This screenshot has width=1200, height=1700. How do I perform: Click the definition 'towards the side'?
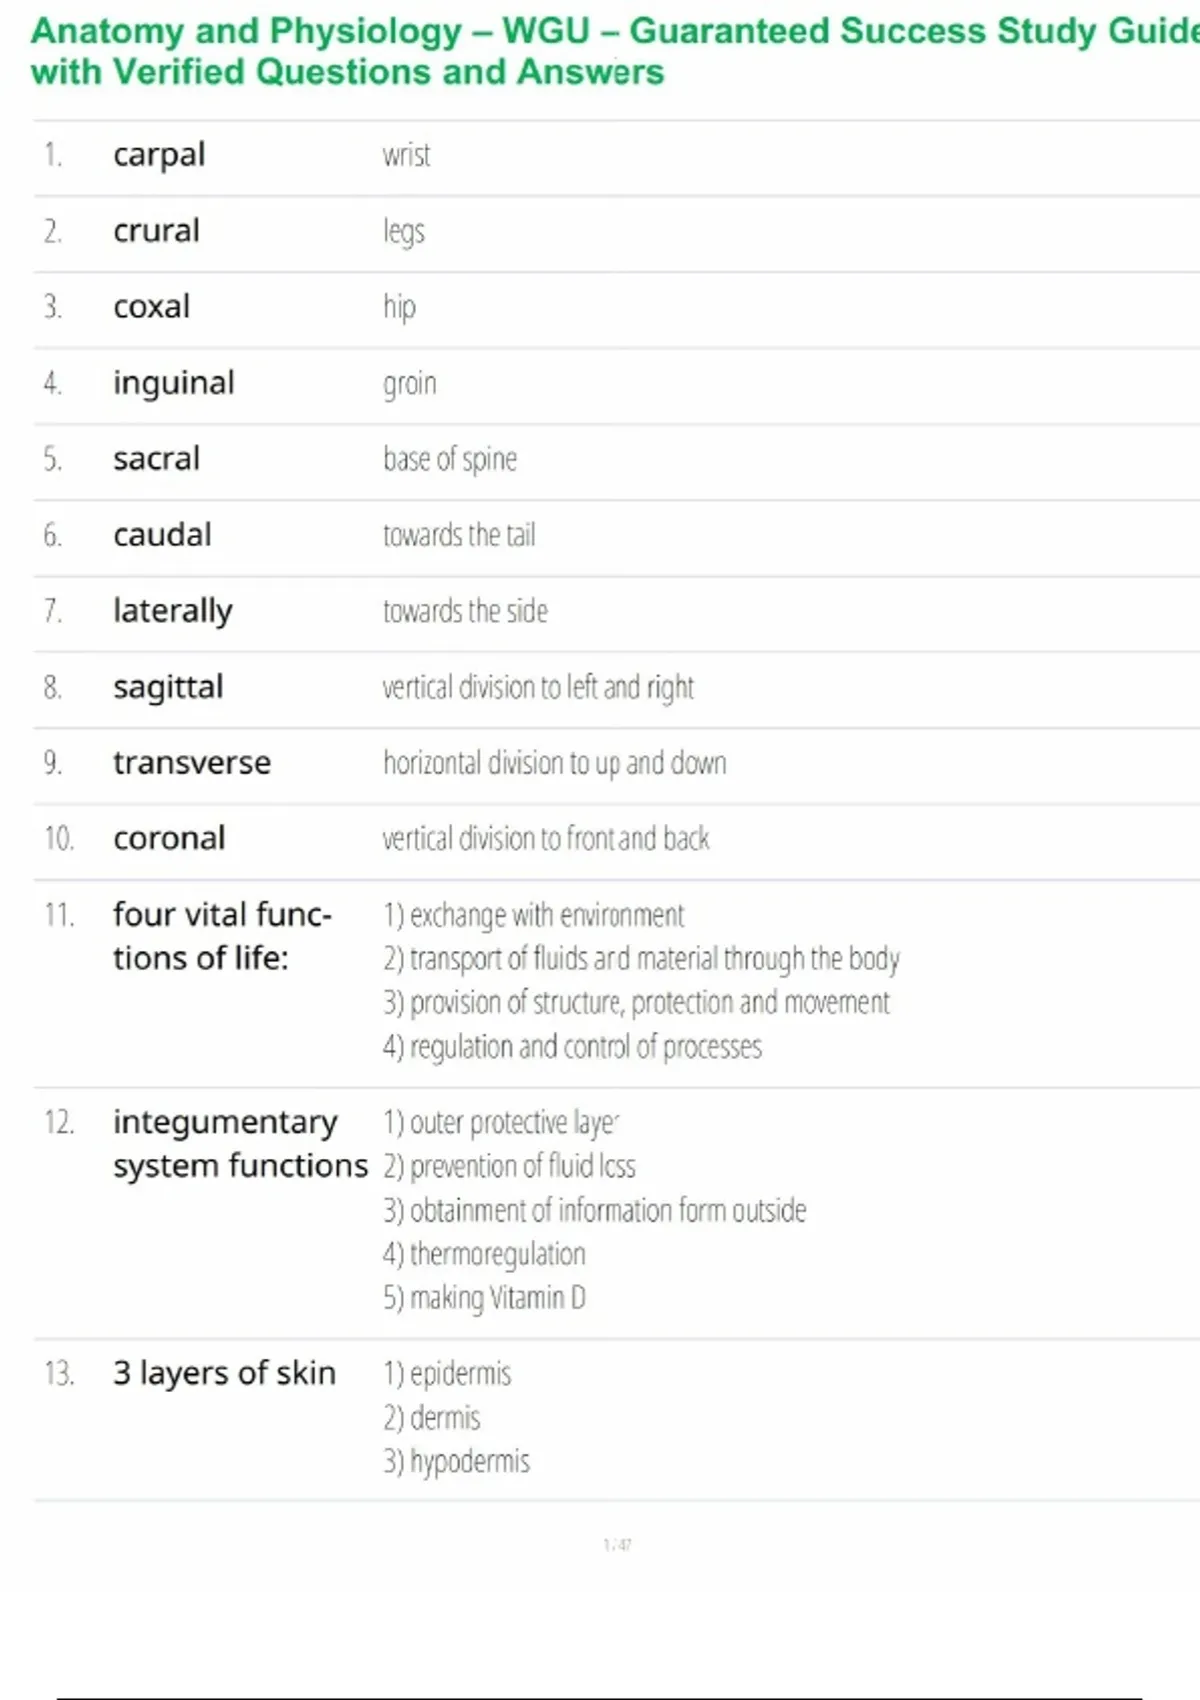point(465,611)
